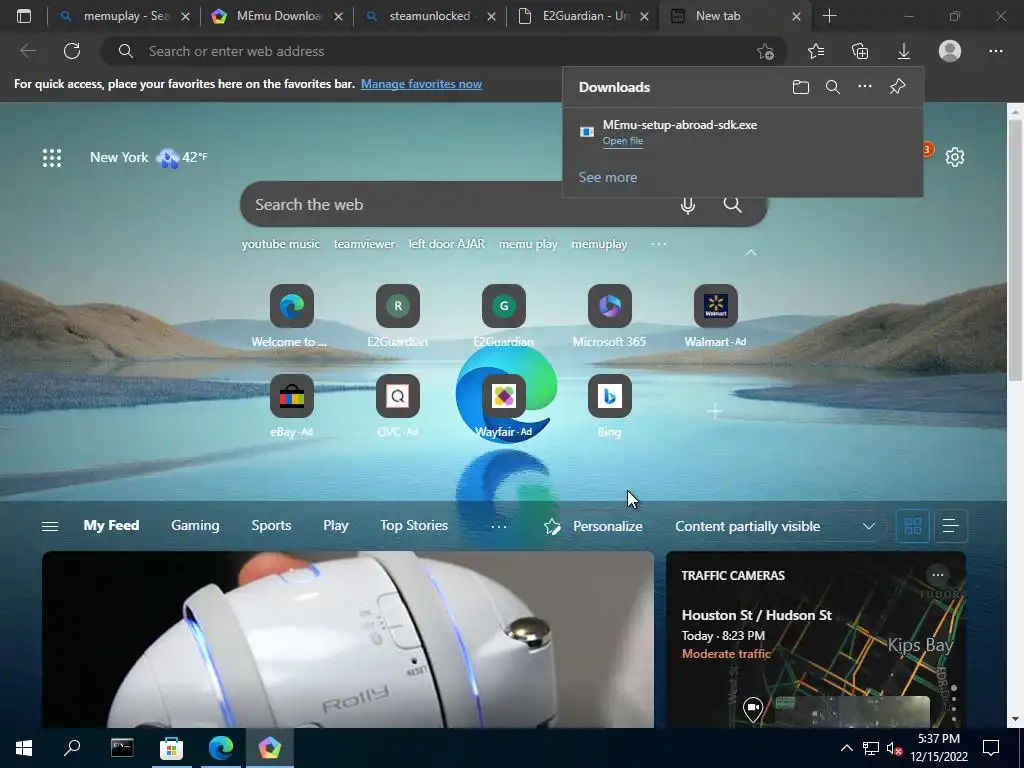Open Edge Settings and more menu

995,51
